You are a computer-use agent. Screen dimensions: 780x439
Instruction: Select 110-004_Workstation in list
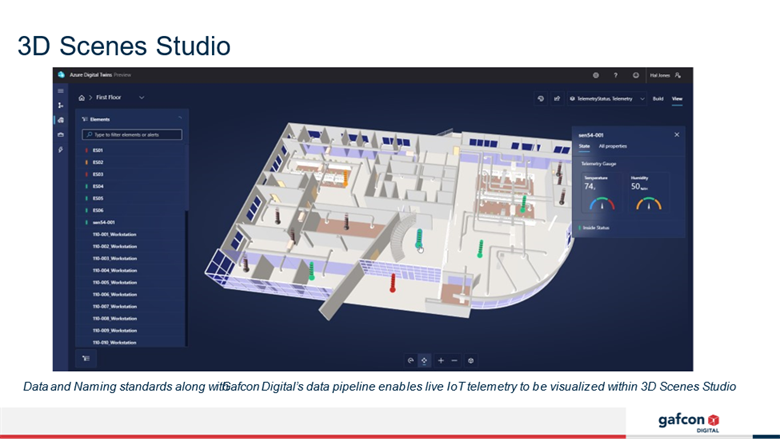132,270
